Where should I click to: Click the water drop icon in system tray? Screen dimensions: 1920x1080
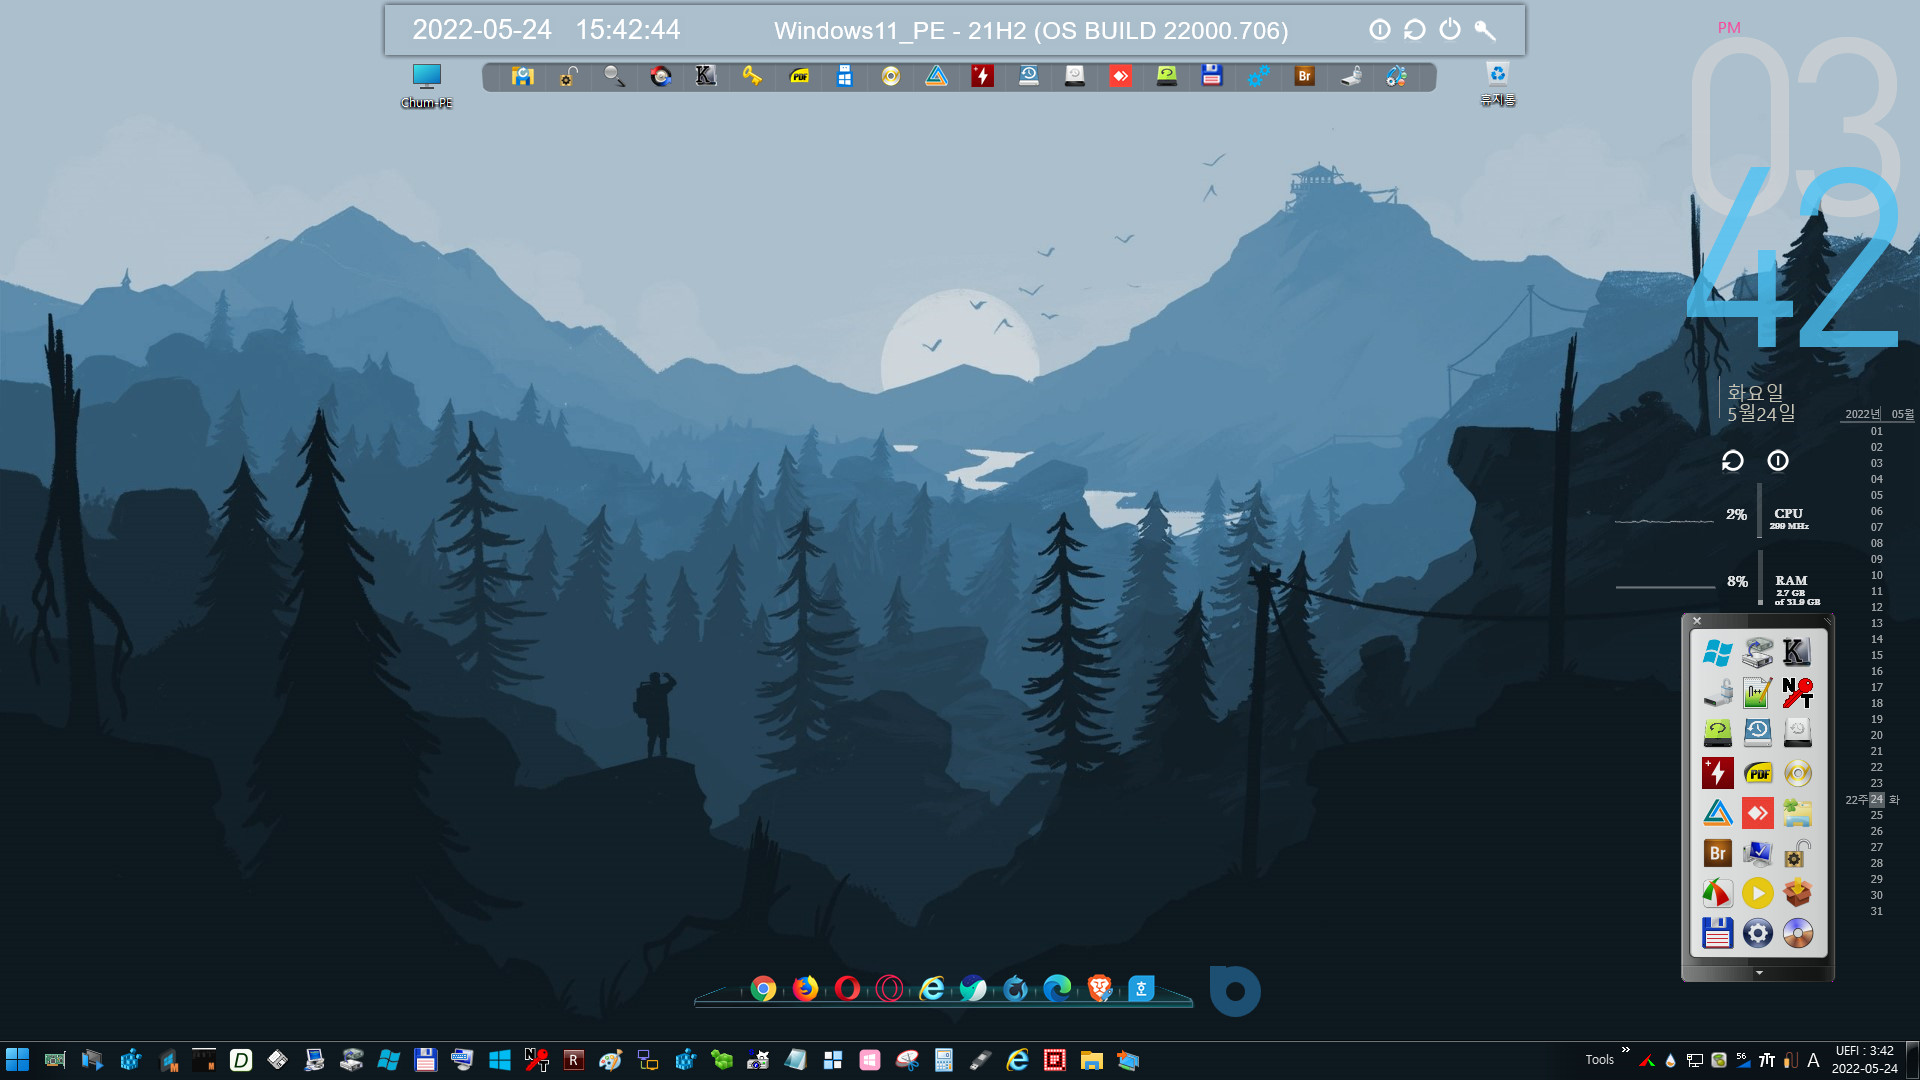click(x=1670, y=1060)
